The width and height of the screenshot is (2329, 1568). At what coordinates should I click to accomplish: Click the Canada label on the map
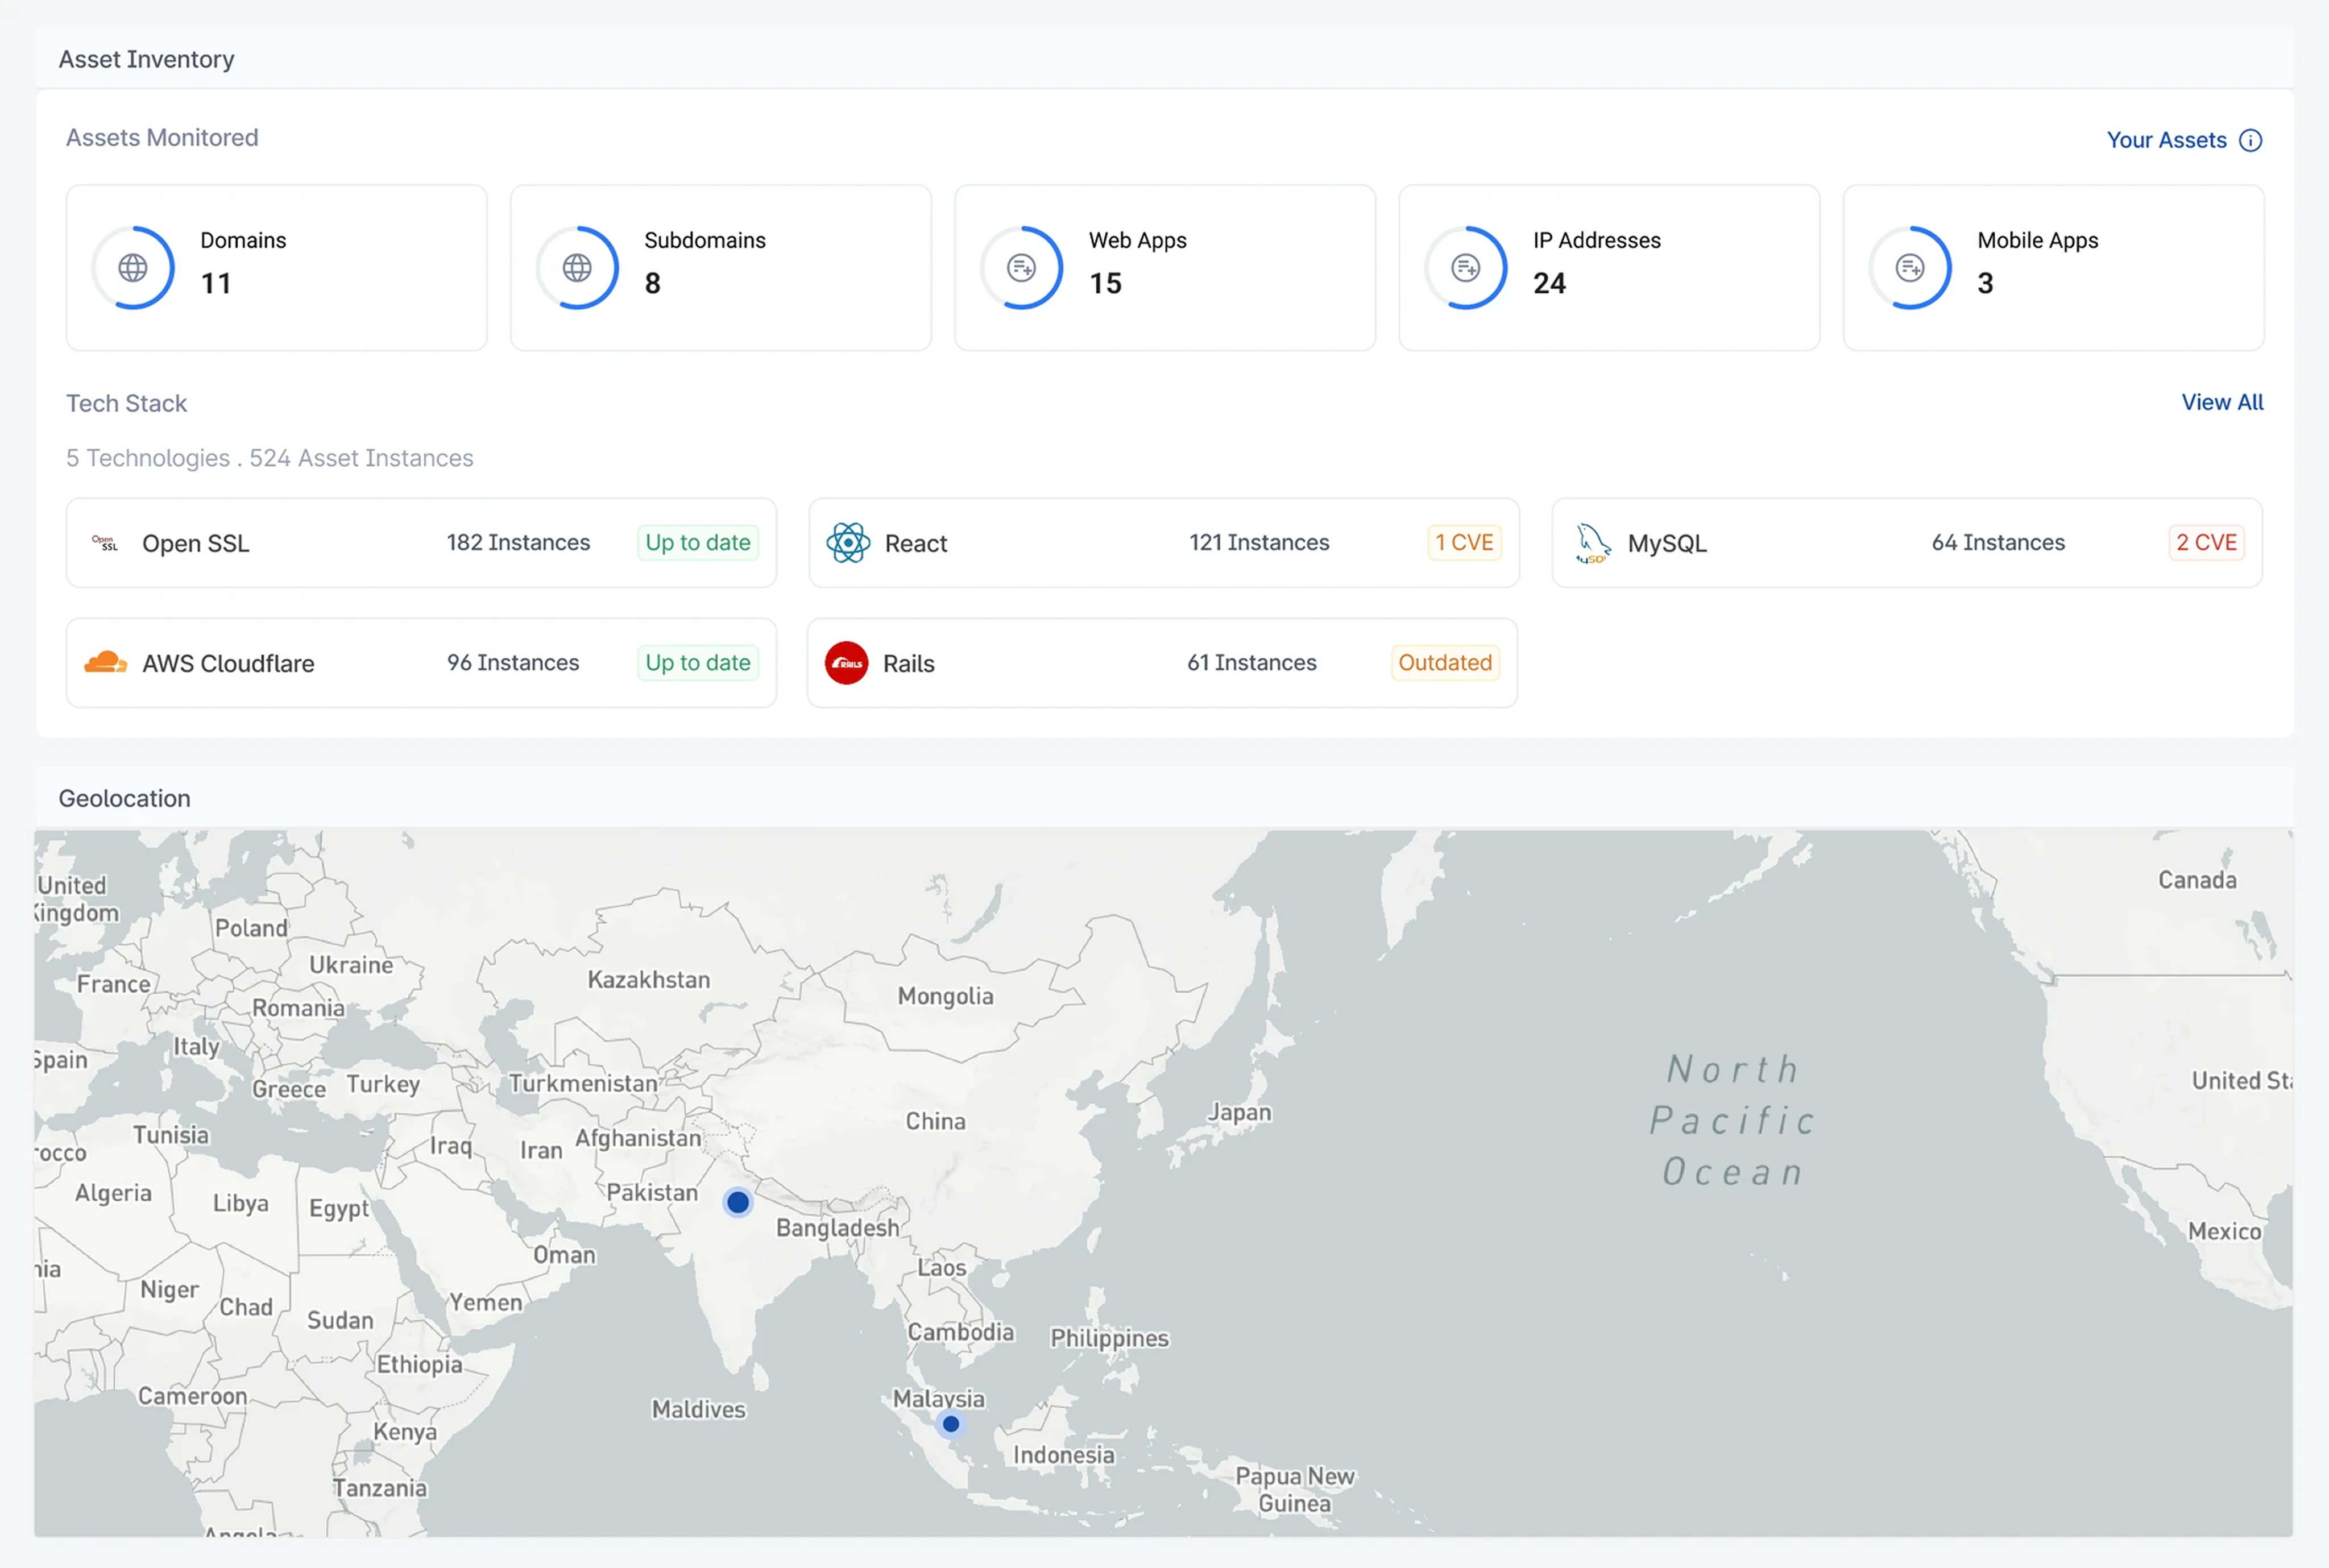click(x=2197, y=880)
